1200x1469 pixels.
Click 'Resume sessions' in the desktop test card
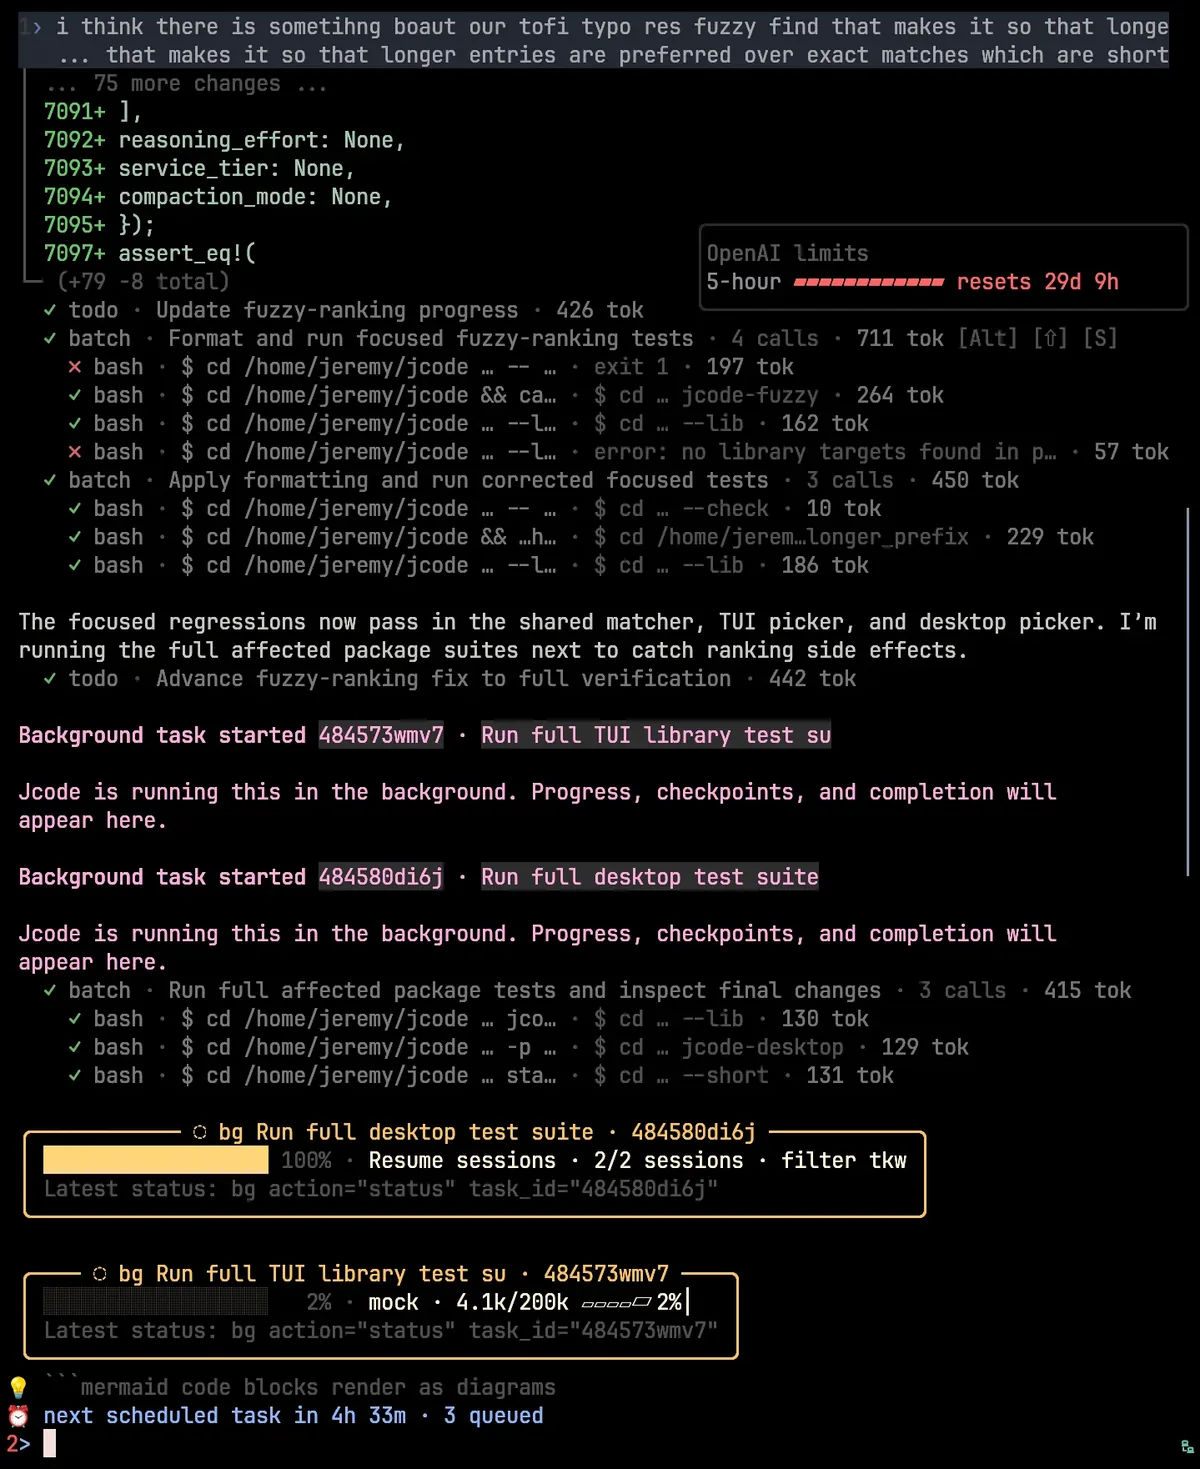(x=462, y=1161)
